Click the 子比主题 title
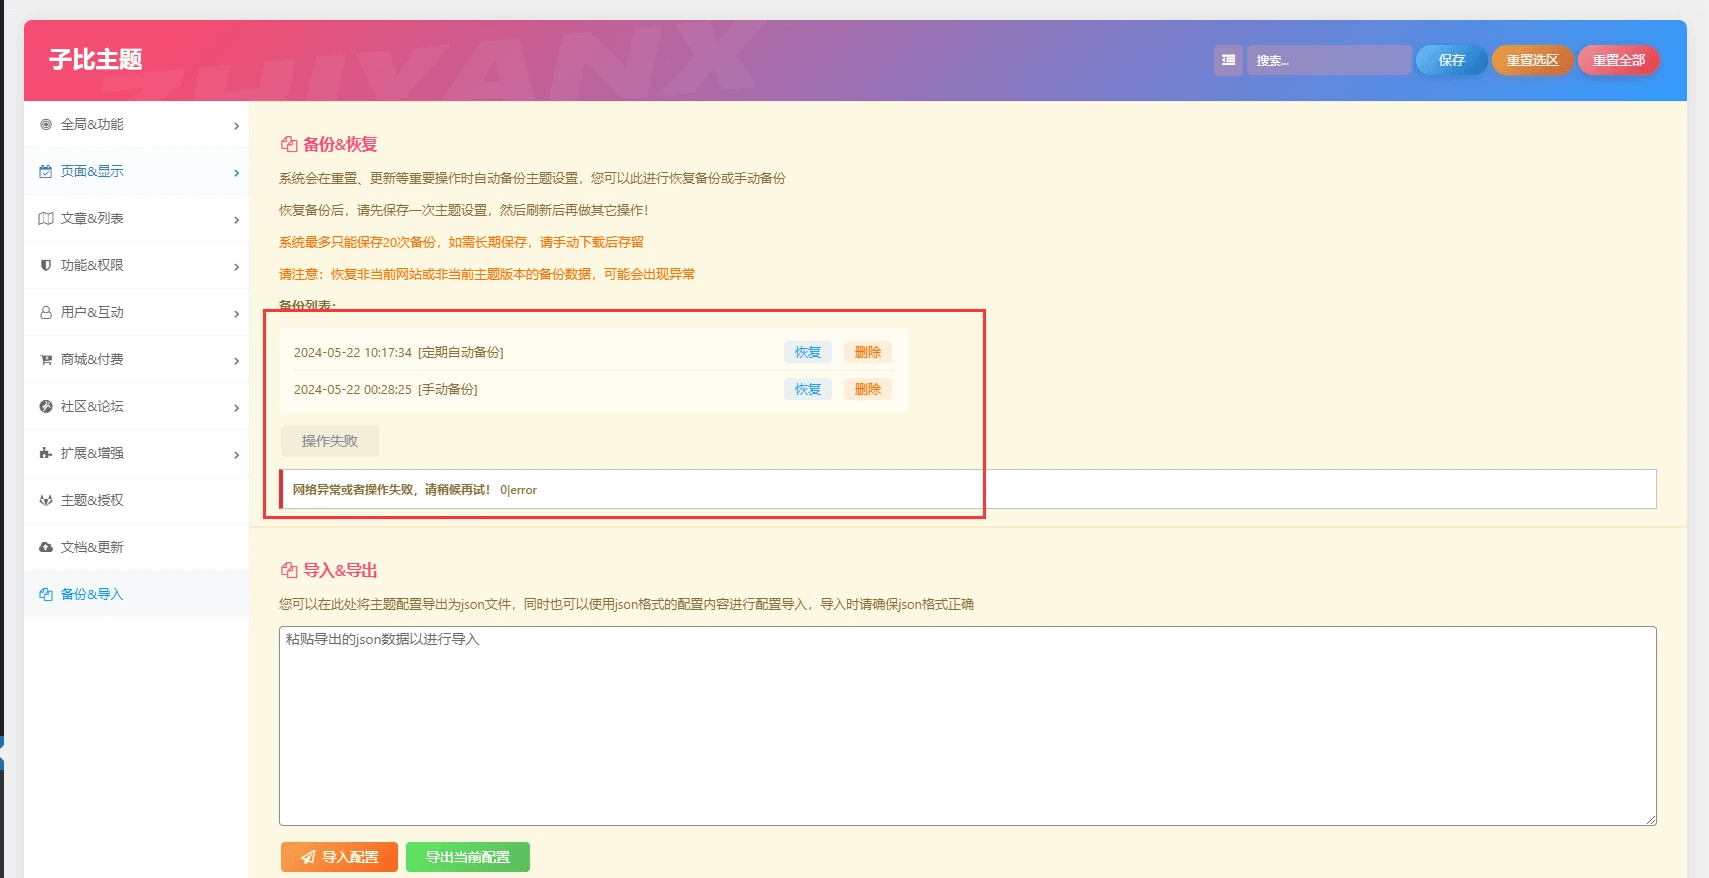 click(96, 60)
